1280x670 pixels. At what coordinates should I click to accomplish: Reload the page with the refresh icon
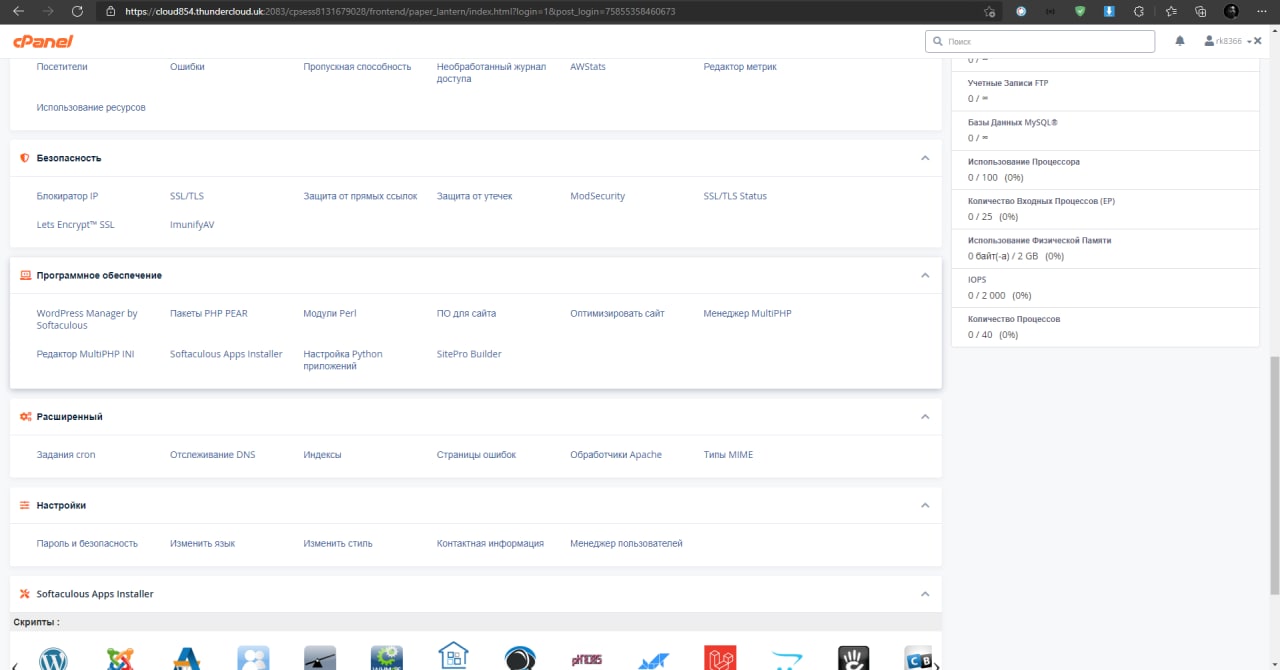coord(78,12)
